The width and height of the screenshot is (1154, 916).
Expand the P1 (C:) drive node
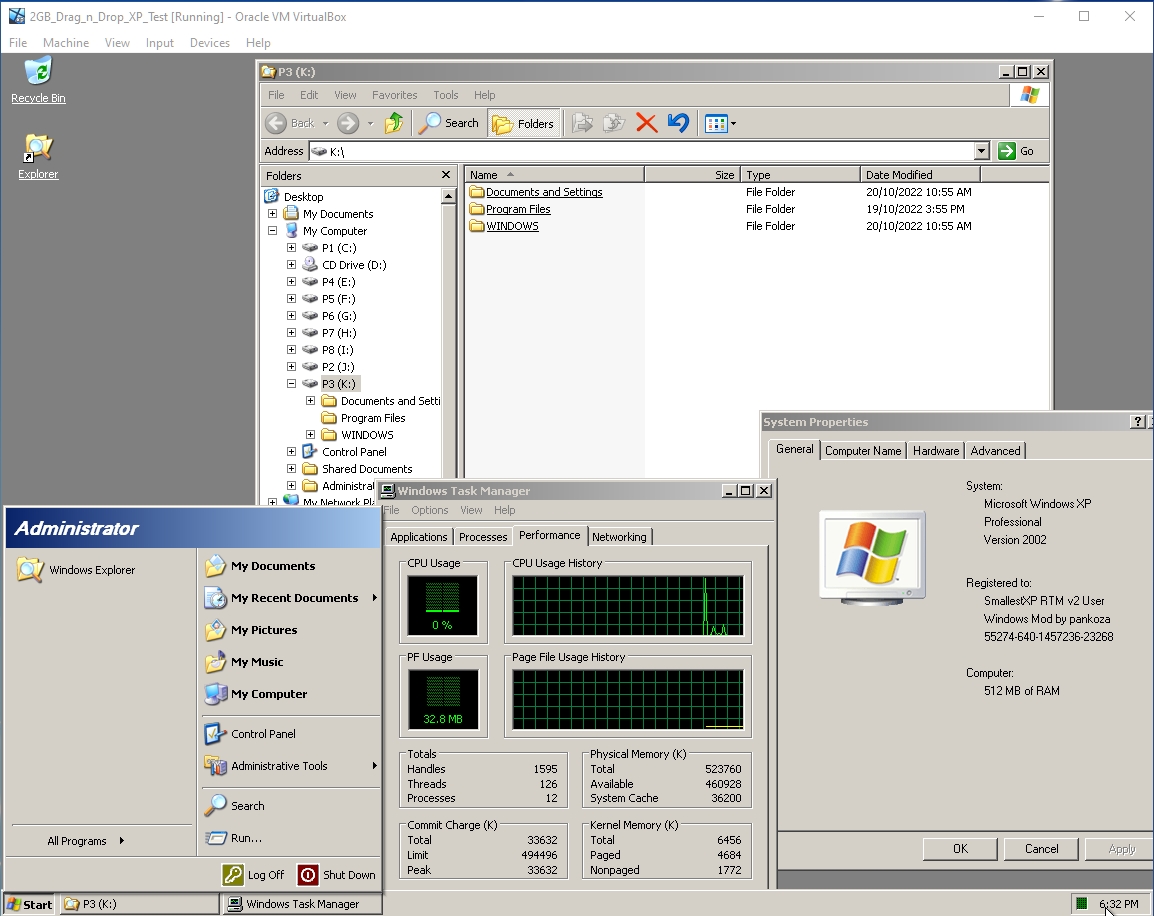pos(291,247)
